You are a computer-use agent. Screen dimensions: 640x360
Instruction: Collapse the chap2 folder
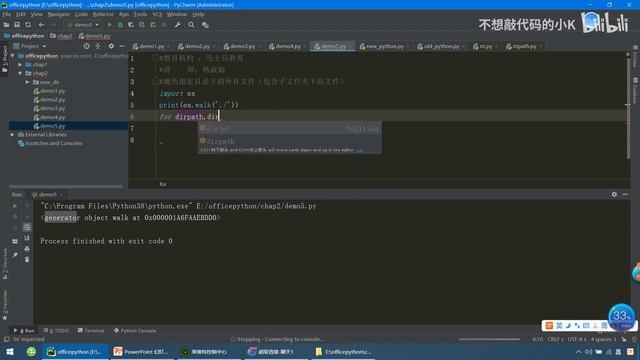tap(20, 73)
